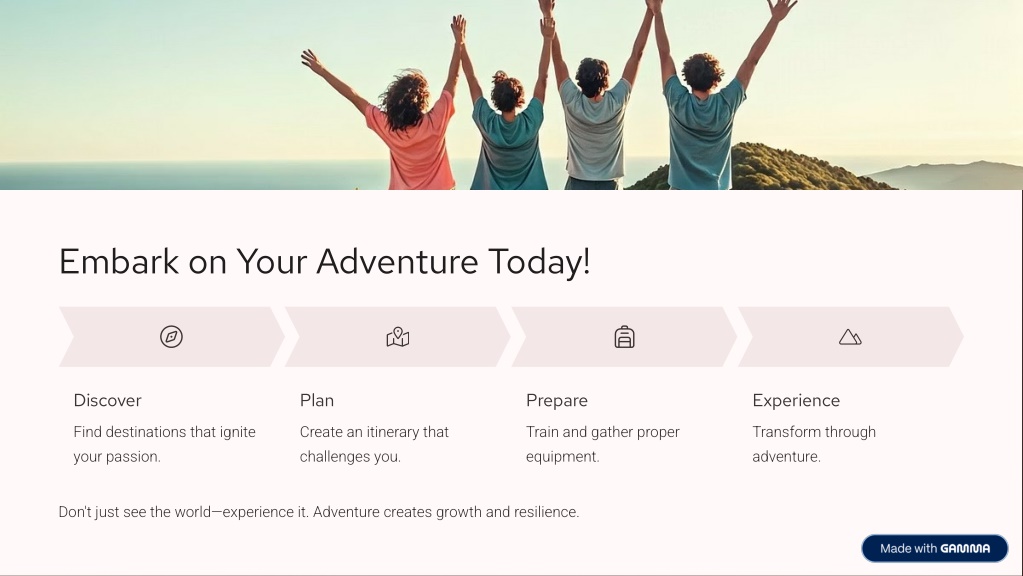Select the Prepare heading
The image size is (1023, 576).
pyautogui.click(x=557, y=401)
